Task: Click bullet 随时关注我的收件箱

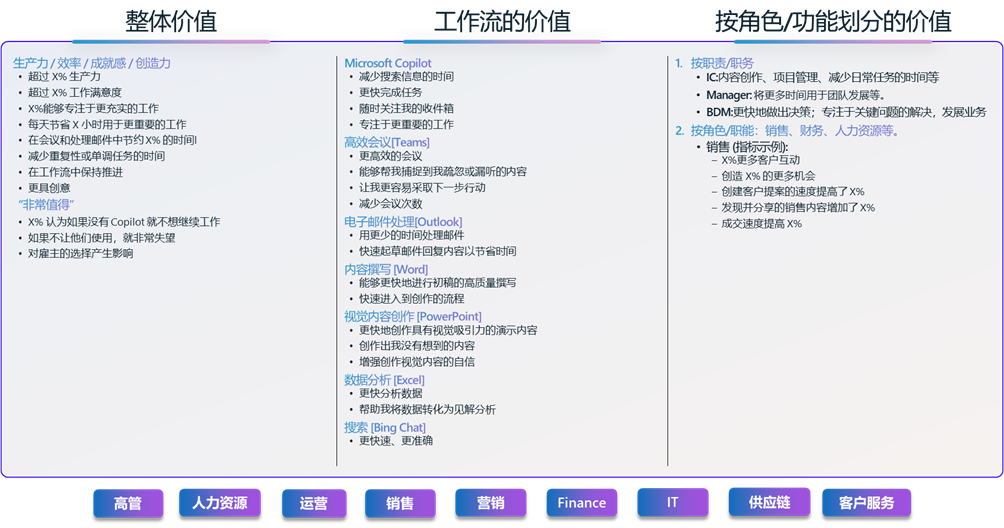Action: click(x=406, y=109)
